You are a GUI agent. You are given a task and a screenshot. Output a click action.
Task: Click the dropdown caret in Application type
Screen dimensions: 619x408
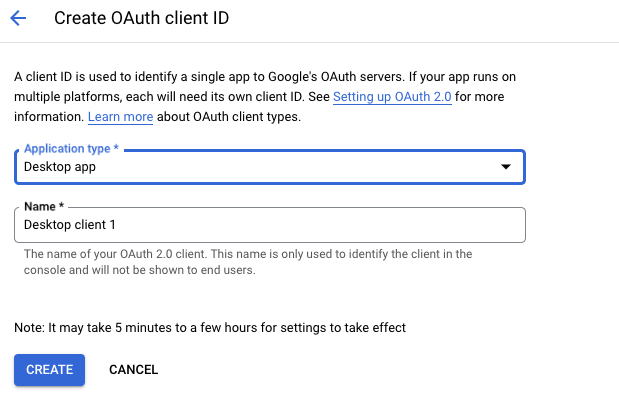(x=506, y=166)
